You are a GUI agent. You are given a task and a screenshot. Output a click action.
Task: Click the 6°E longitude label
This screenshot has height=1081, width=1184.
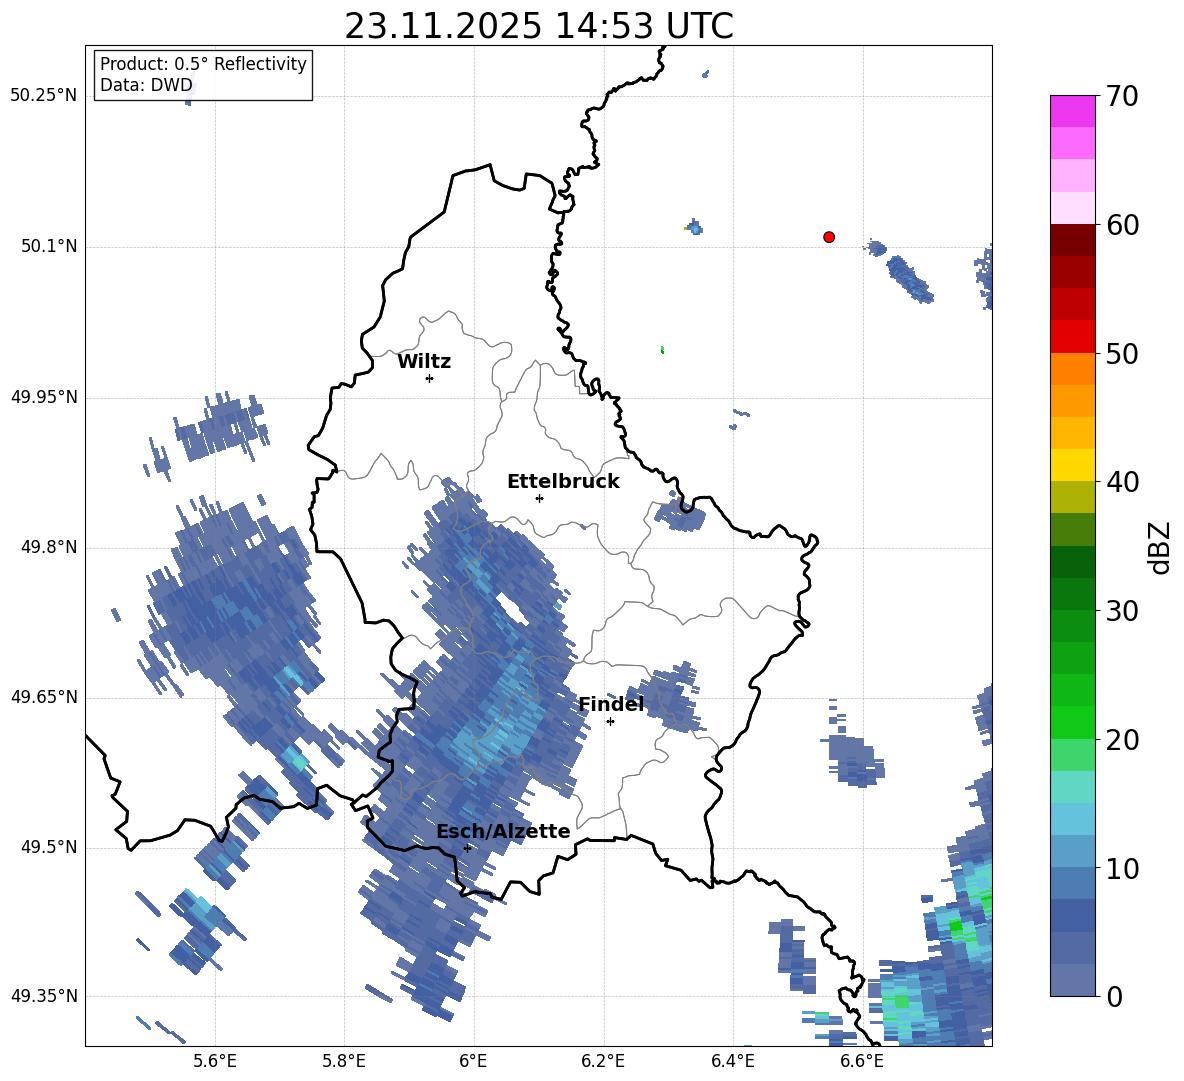[x=473, y=1061]
